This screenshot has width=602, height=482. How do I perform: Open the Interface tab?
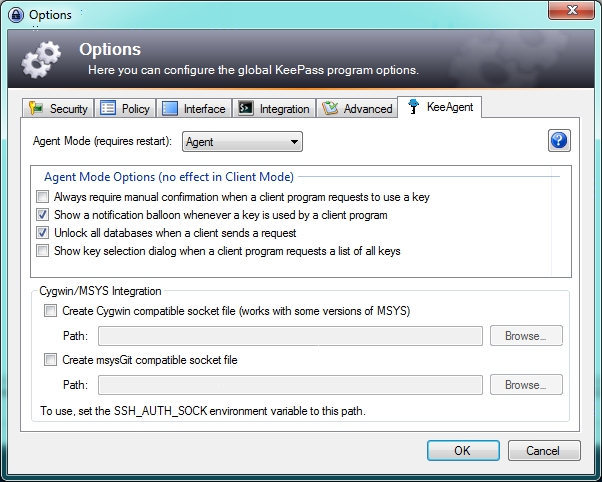pos(194,109)
